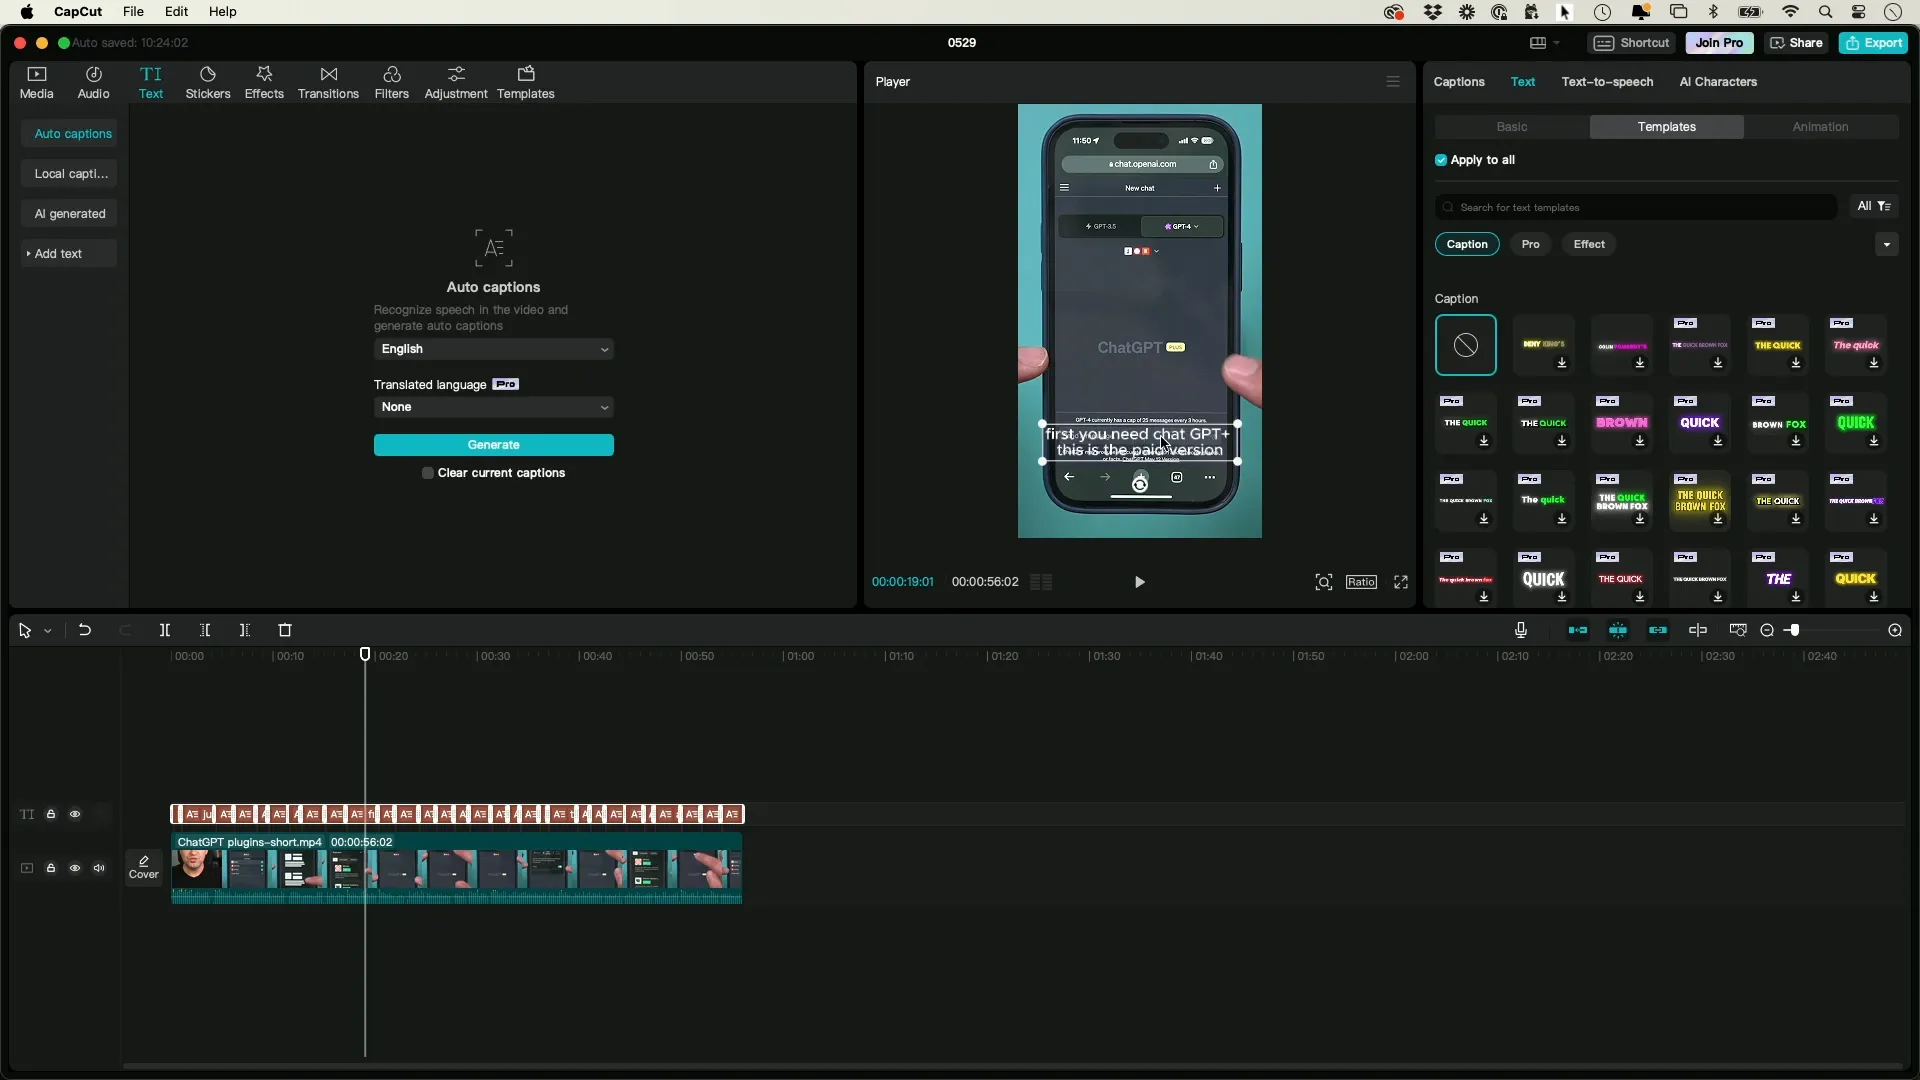Switch to the Text-to-speech tab
The height and width of the screenshot is (1080, 1920).
tap(1607, 82)
